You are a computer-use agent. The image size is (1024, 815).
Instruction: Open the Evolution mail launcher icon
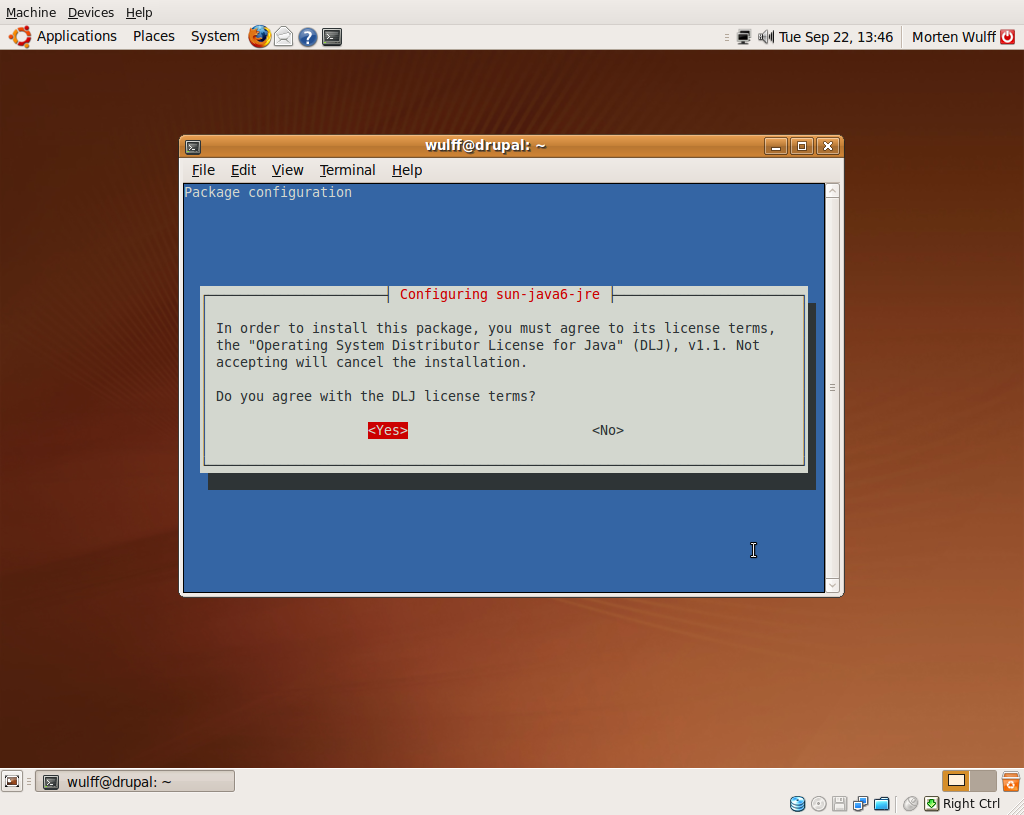(x=283, y=37)
